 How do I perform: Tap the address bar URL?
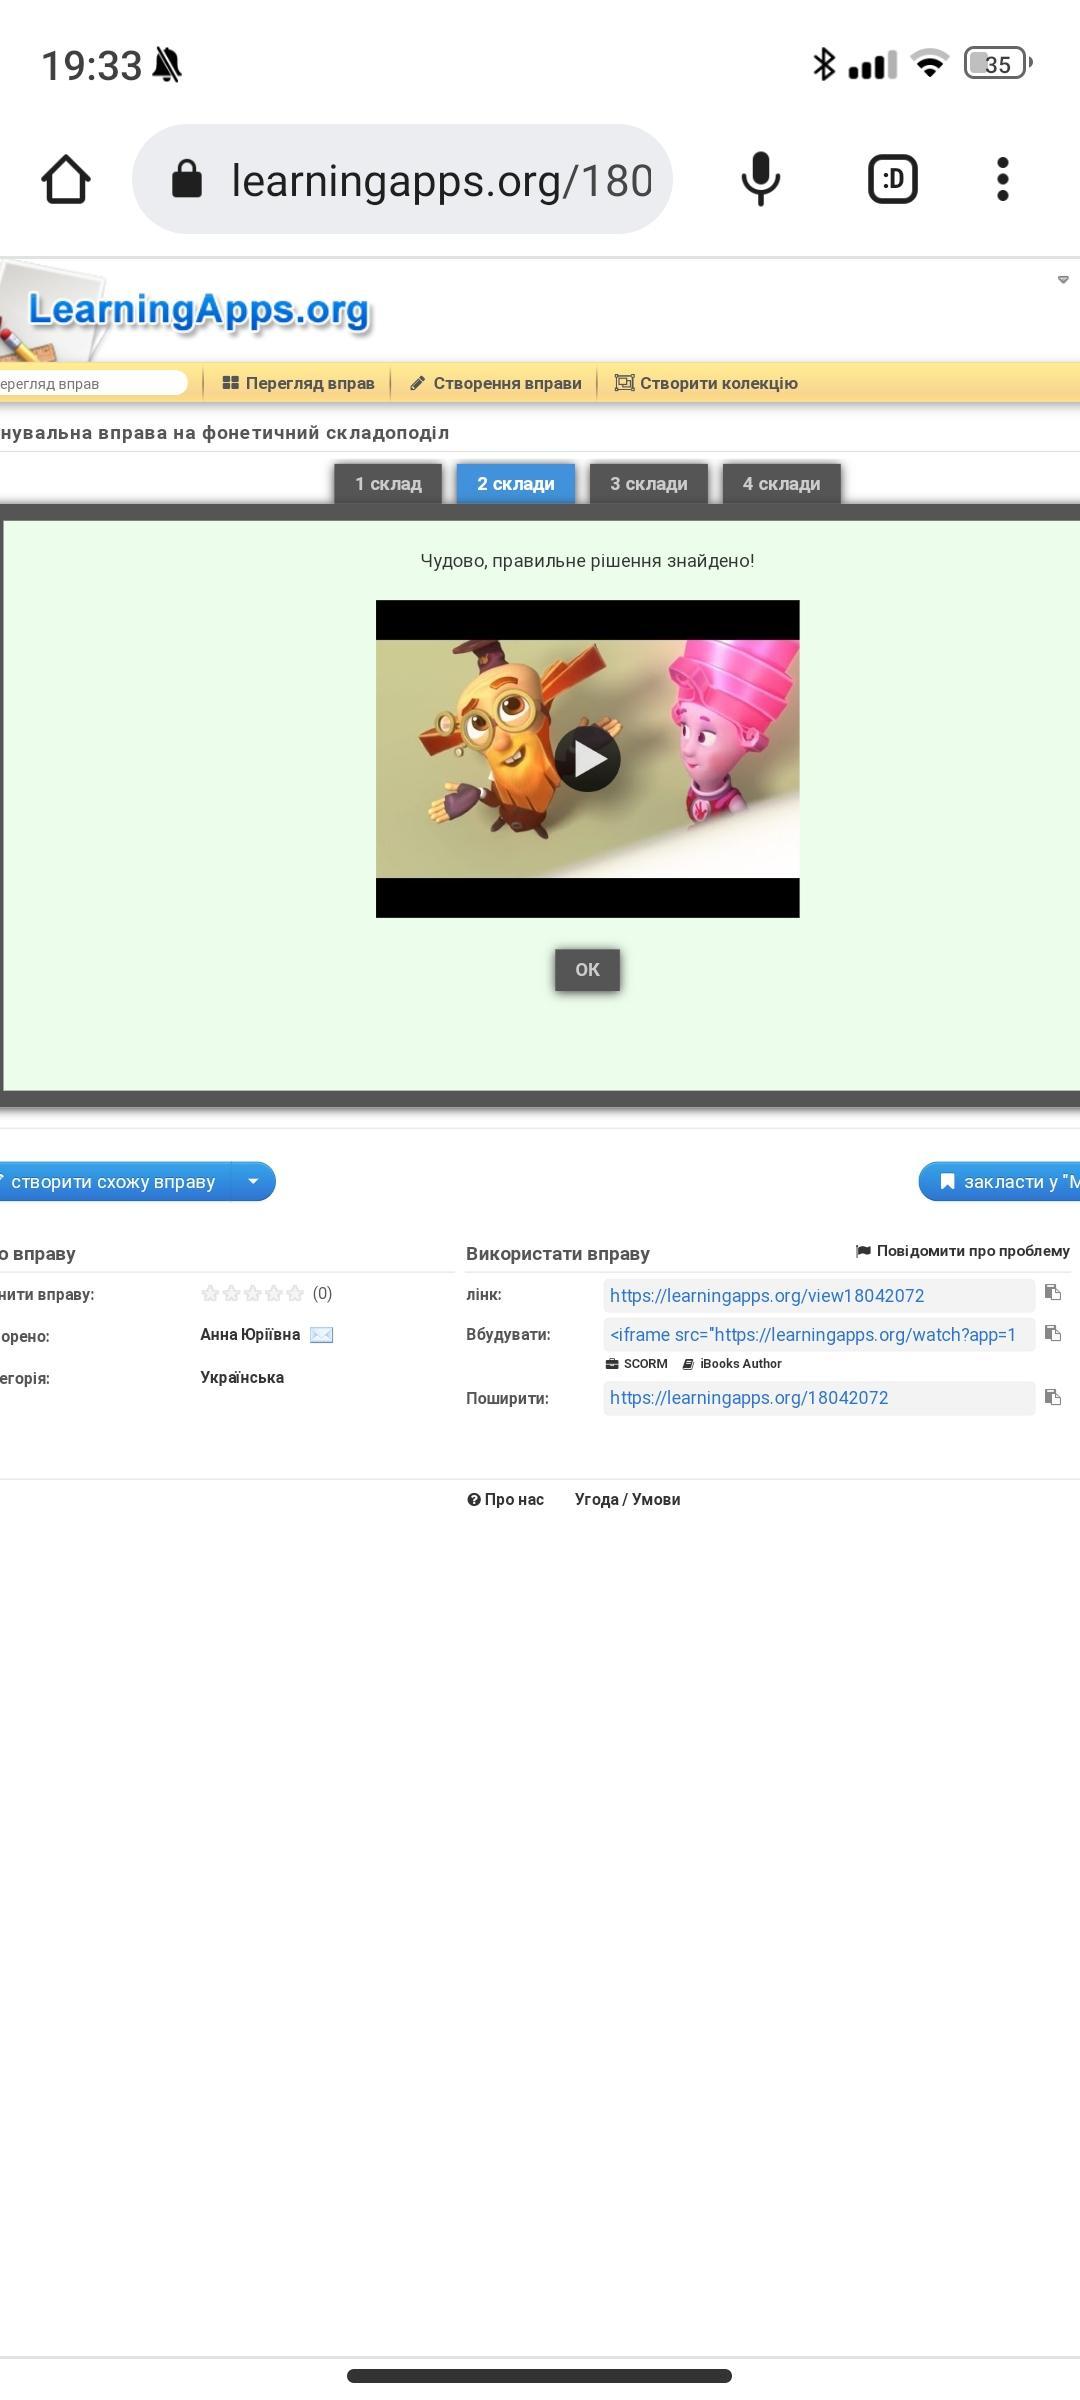(x=441, y=181)
